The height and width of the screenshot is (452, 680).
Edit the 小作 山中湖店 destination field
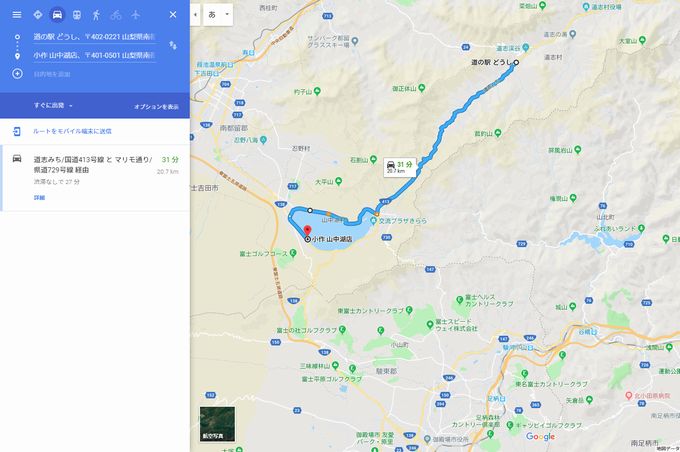point(95,55)
